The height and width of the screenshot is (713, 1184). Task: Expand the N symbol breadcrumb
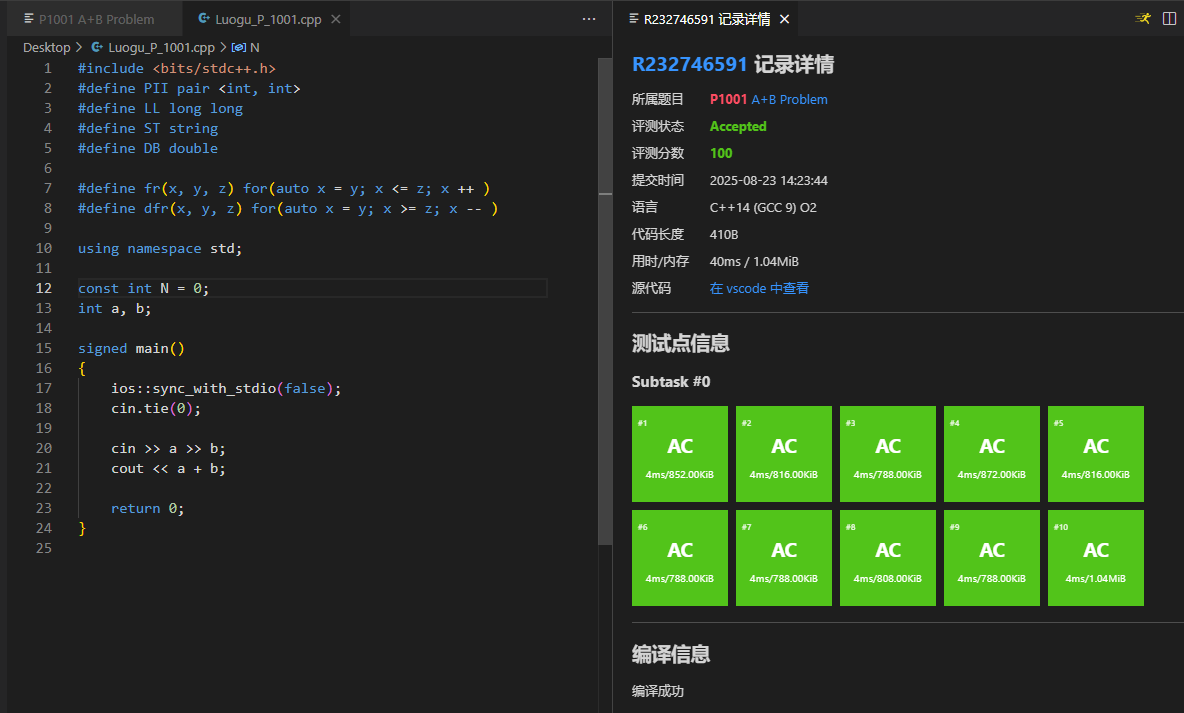coord(255,47)
